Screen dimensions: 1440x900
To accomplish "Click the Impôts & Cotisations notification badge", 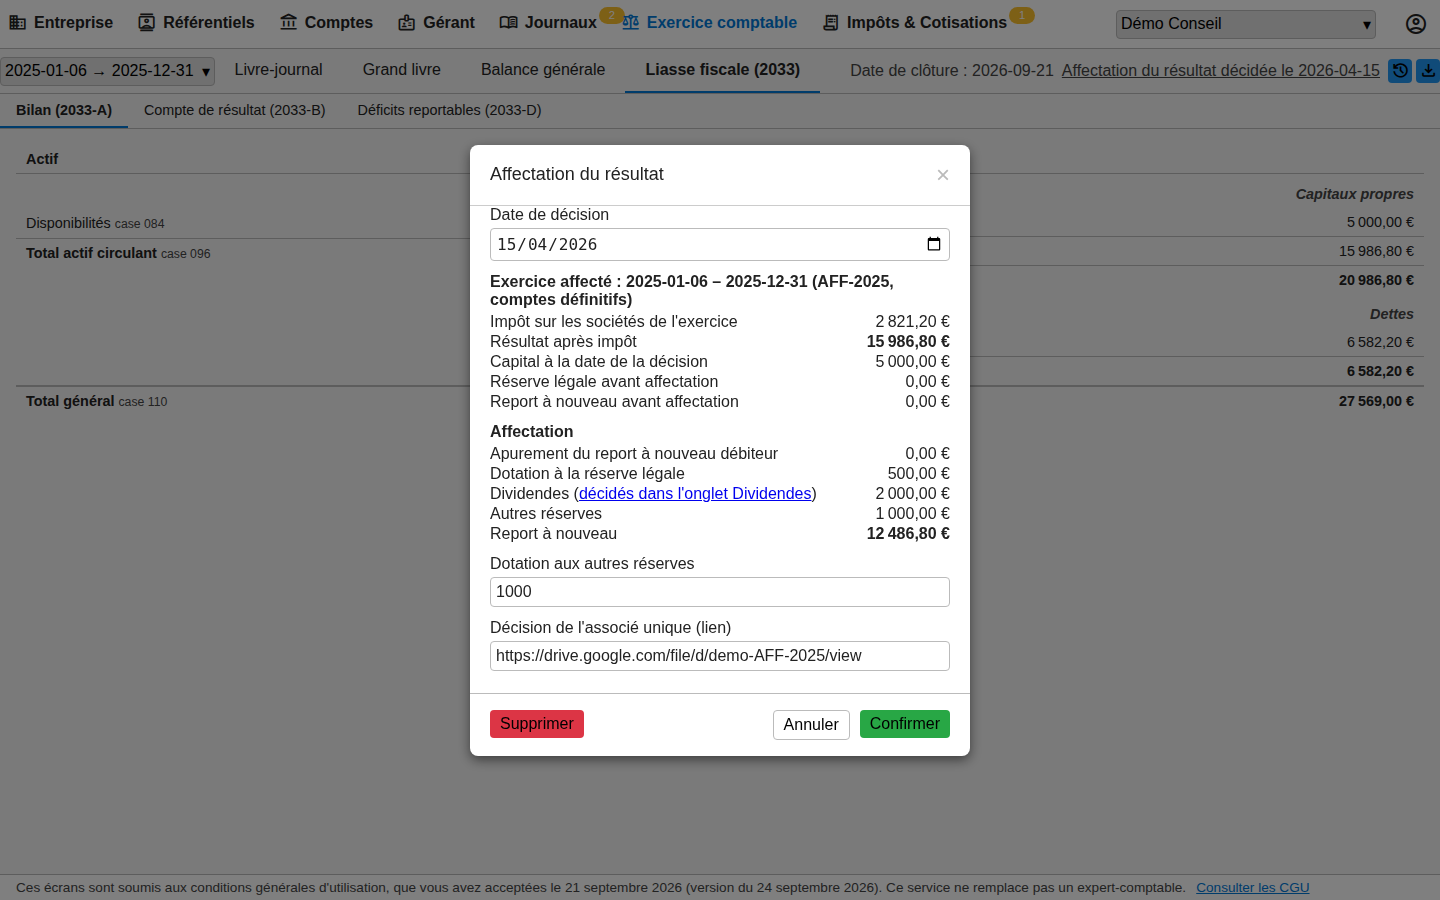I will pos(1021,15).
